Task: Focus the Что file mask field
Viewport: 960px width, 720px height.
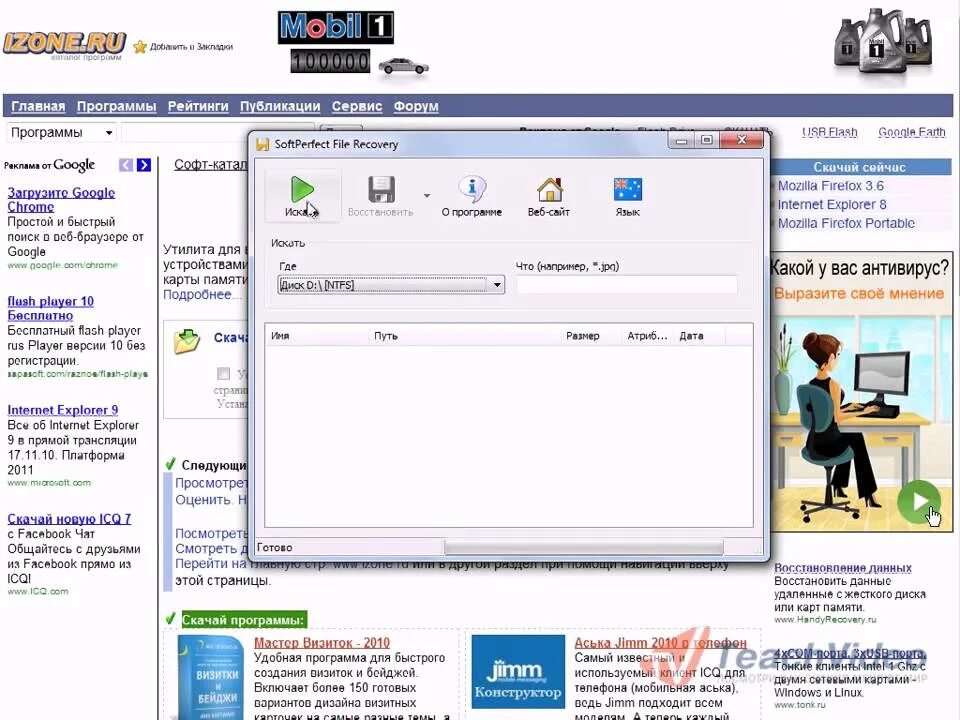Action: (627, 285)
